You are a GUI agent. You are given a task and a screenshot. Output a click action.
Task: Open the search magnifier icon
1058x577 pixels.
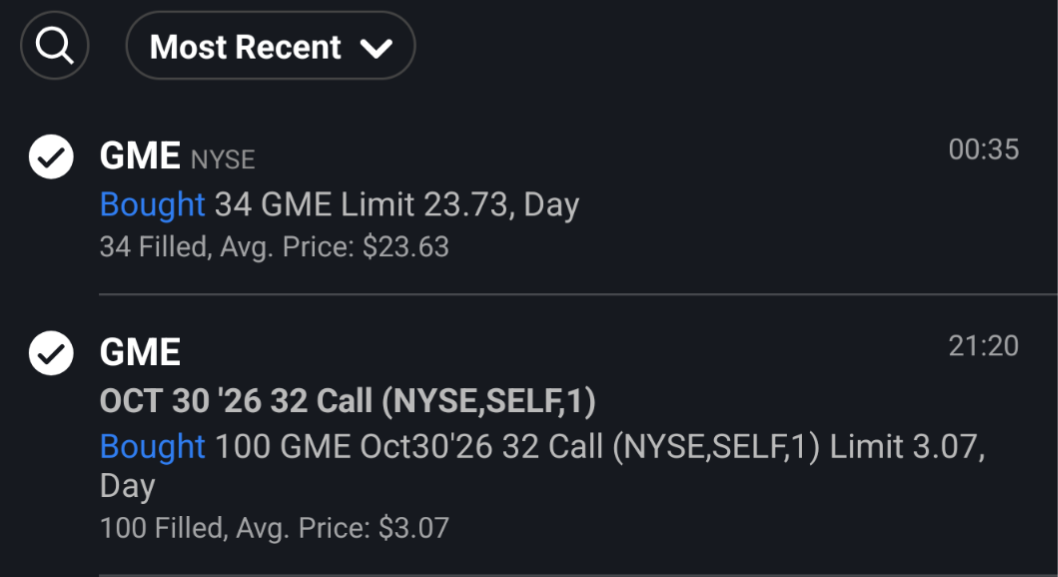click(x=54, y=45)
